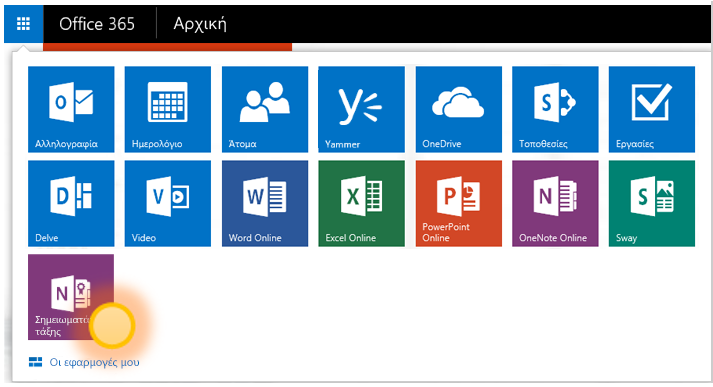
Task: Launch Word Online tile
Action: (265, 203)
